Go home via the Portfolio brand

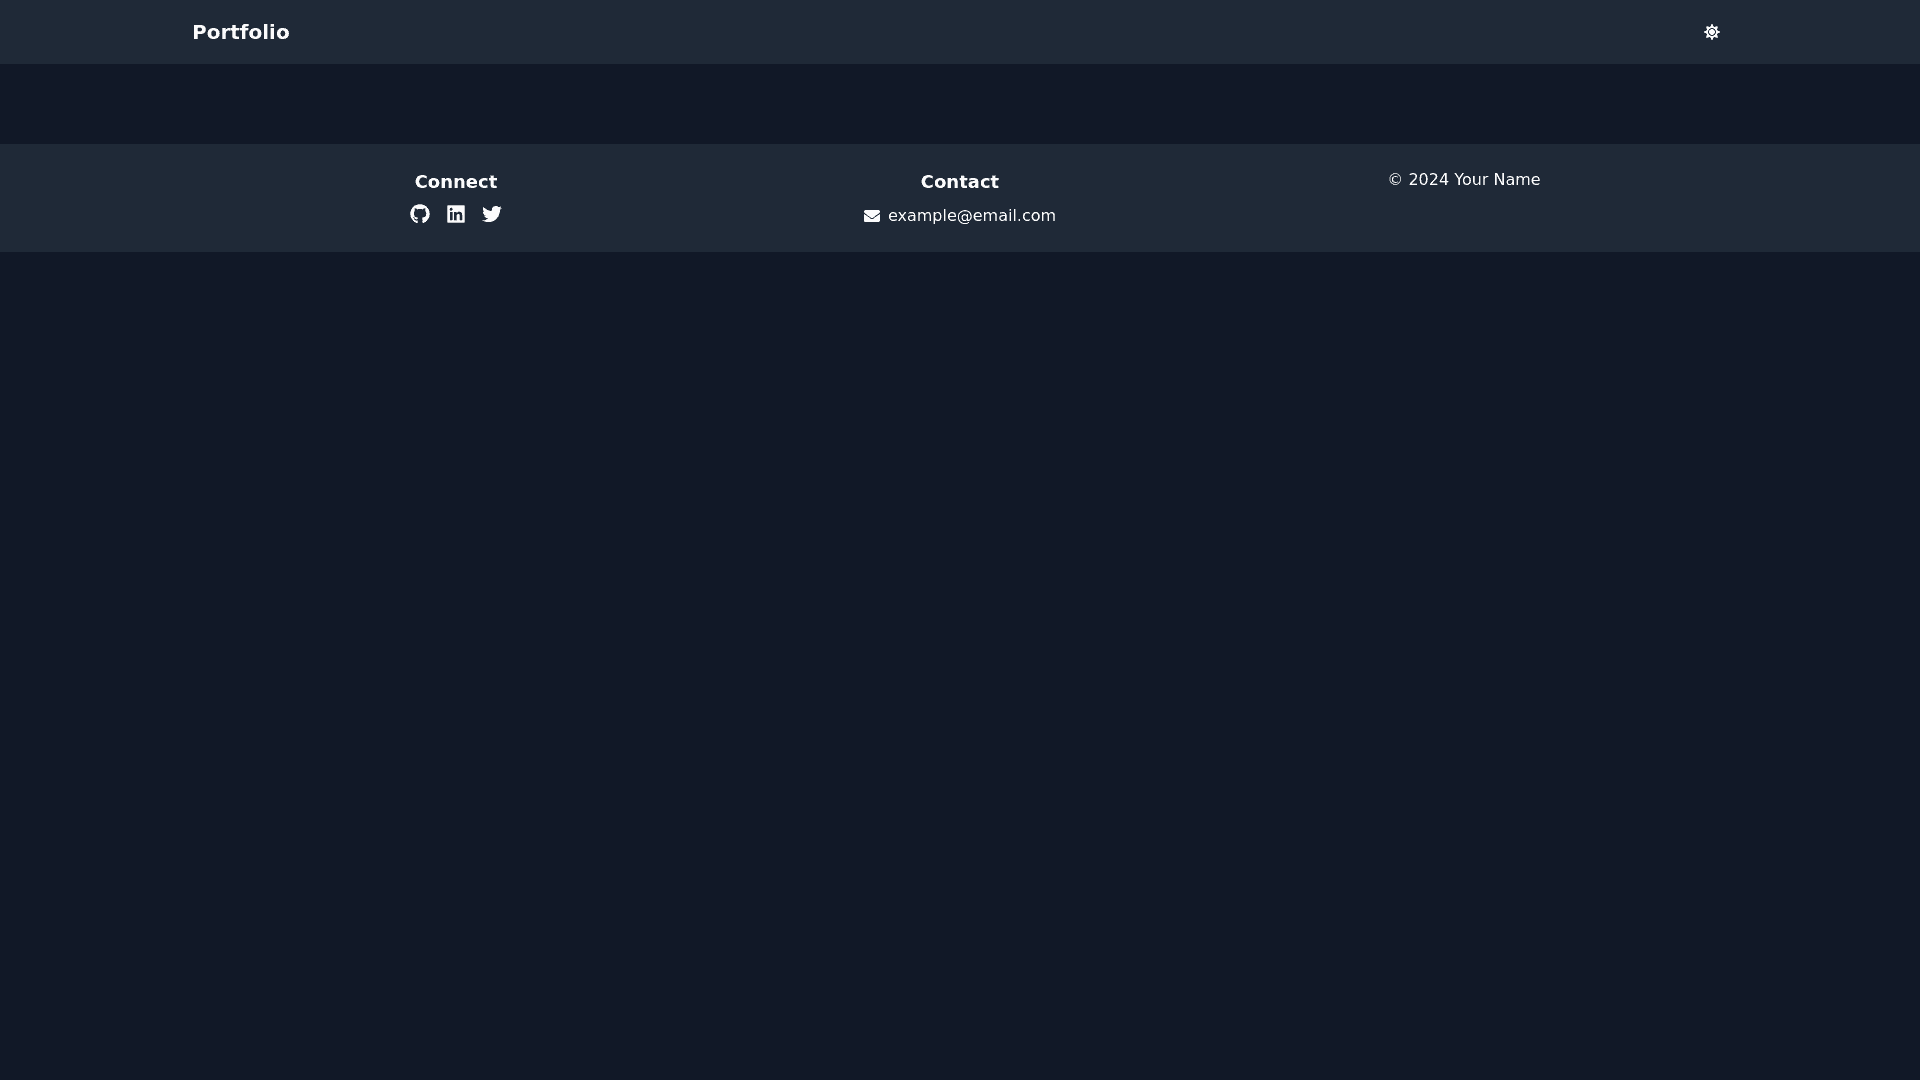tap(240, 32)
